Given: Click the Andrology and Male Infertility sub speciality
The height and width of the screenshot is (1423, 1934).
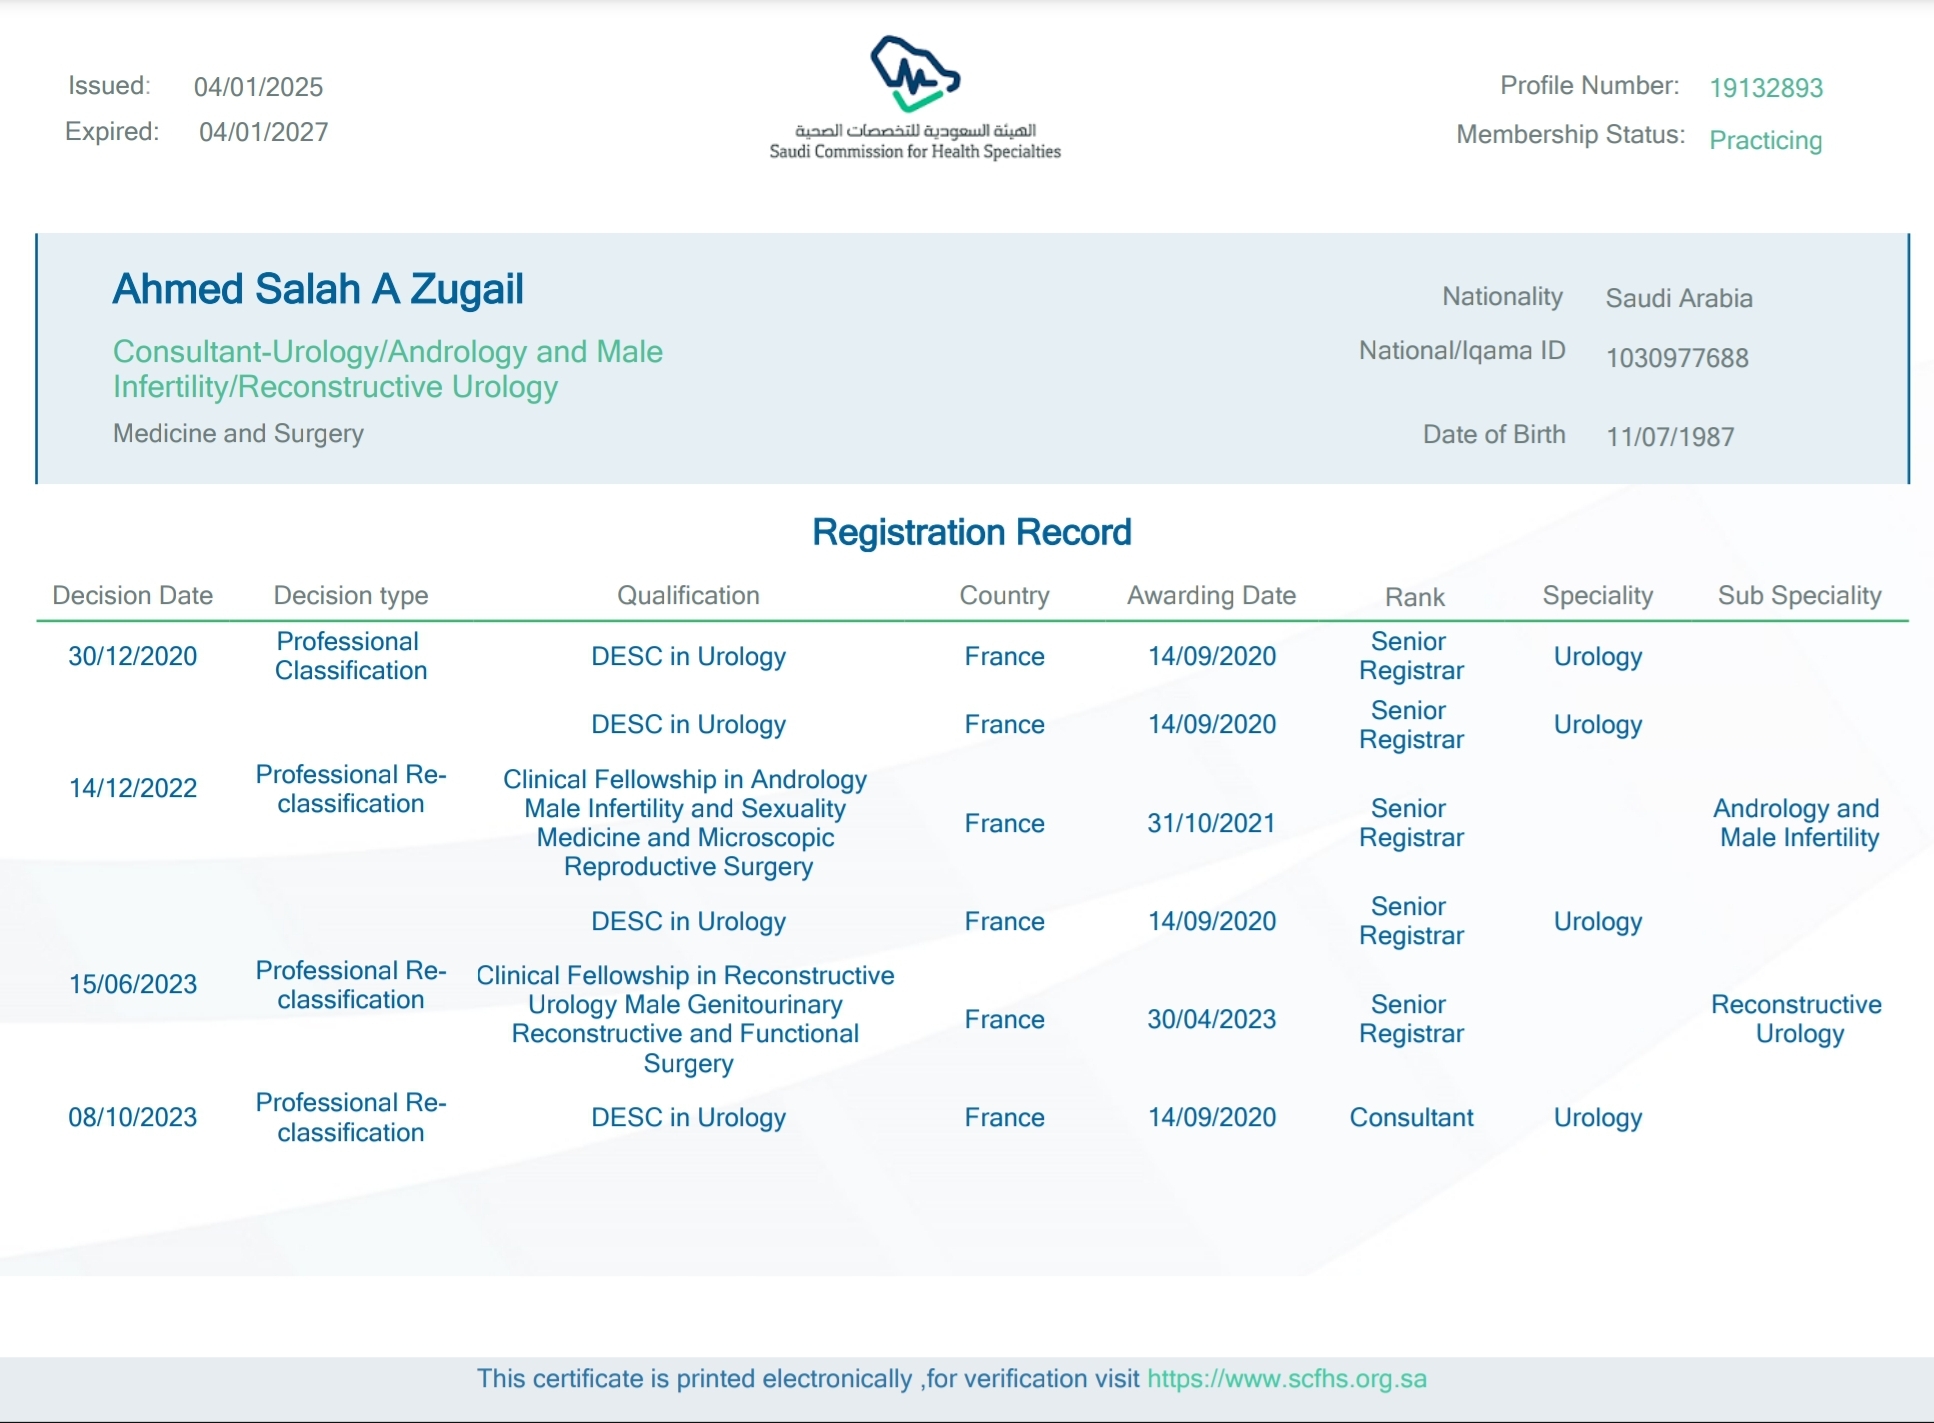Looking at the screenshot, I should pyautogui.click(x=1797, y=823).
